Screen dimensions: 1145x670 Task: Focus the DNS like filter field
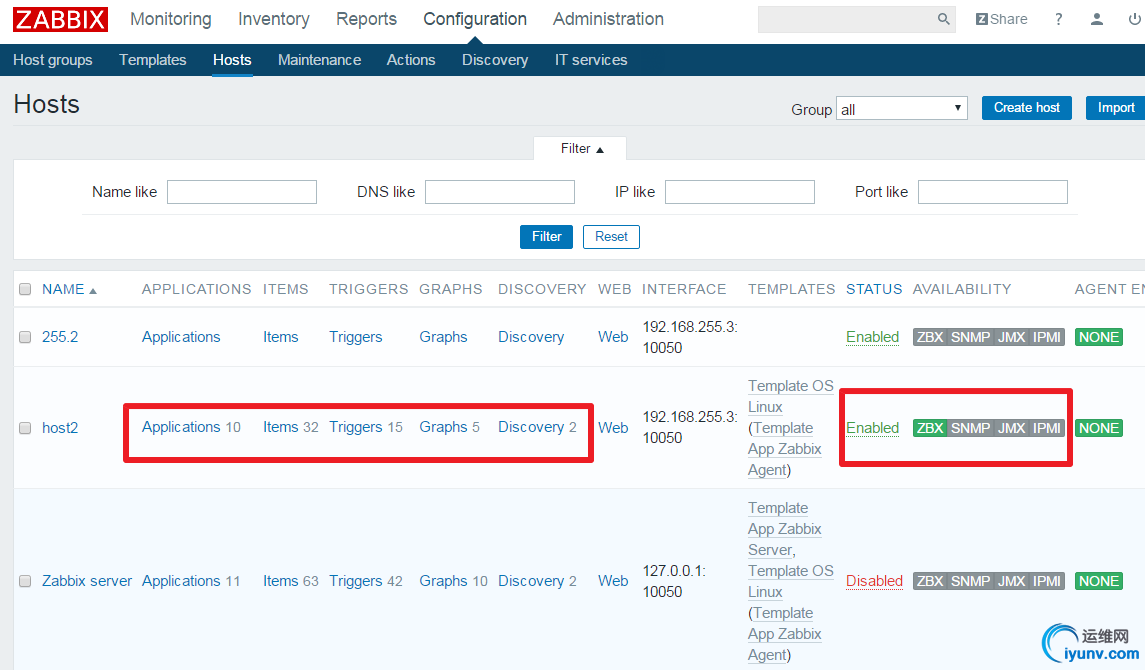[499, 192]
